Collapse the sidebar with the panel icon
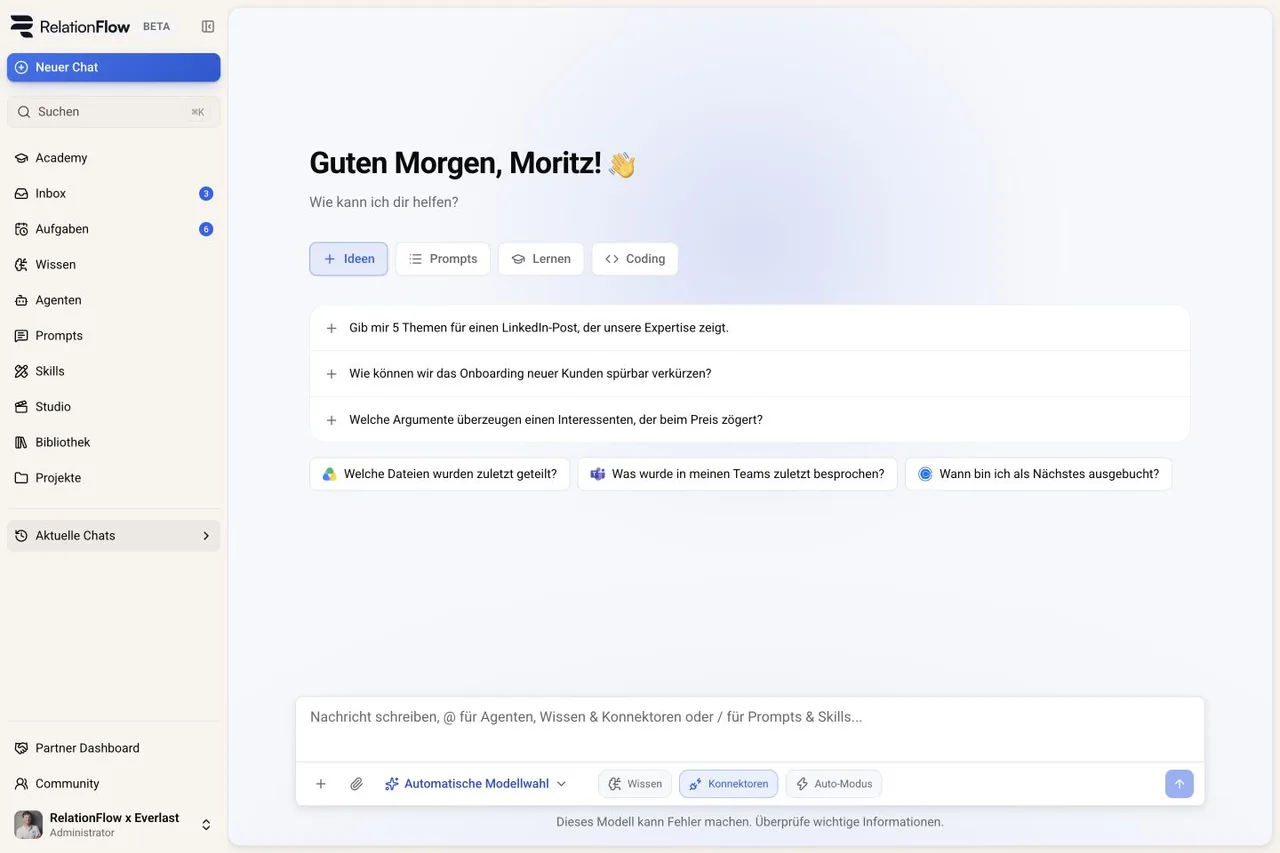 point(208,27)
